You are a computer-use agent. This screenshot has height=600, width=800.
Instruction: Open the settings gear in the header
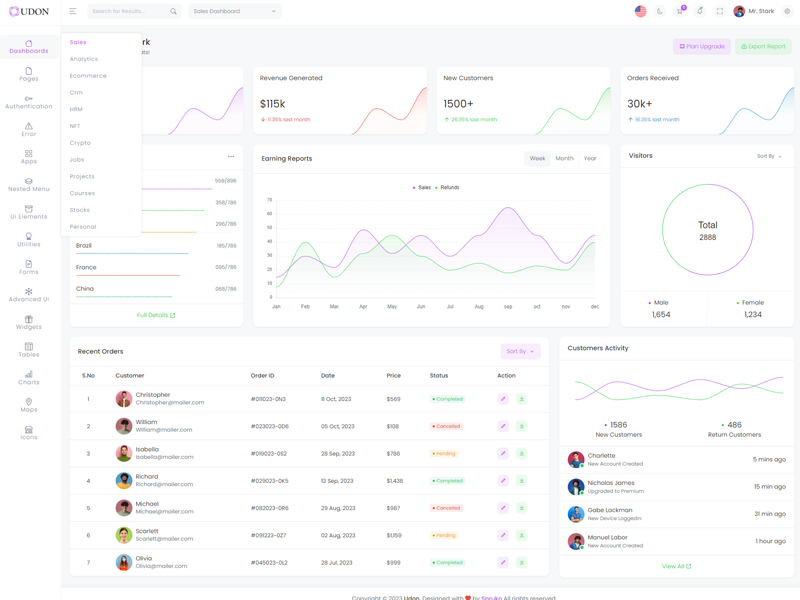pyautogui.click(x=787, y=11)
